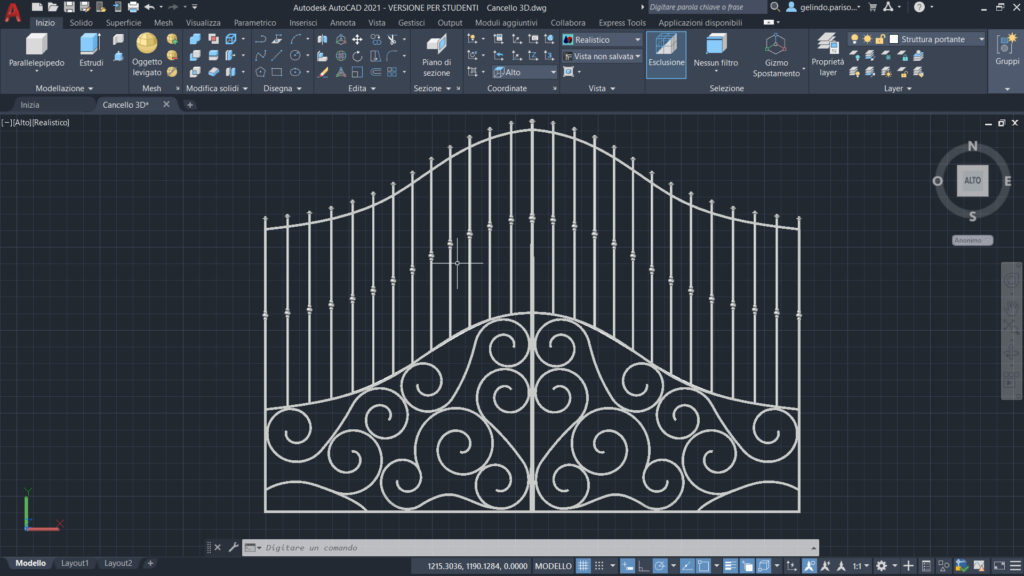Open the Solido ribbon tab

point(81,22)
